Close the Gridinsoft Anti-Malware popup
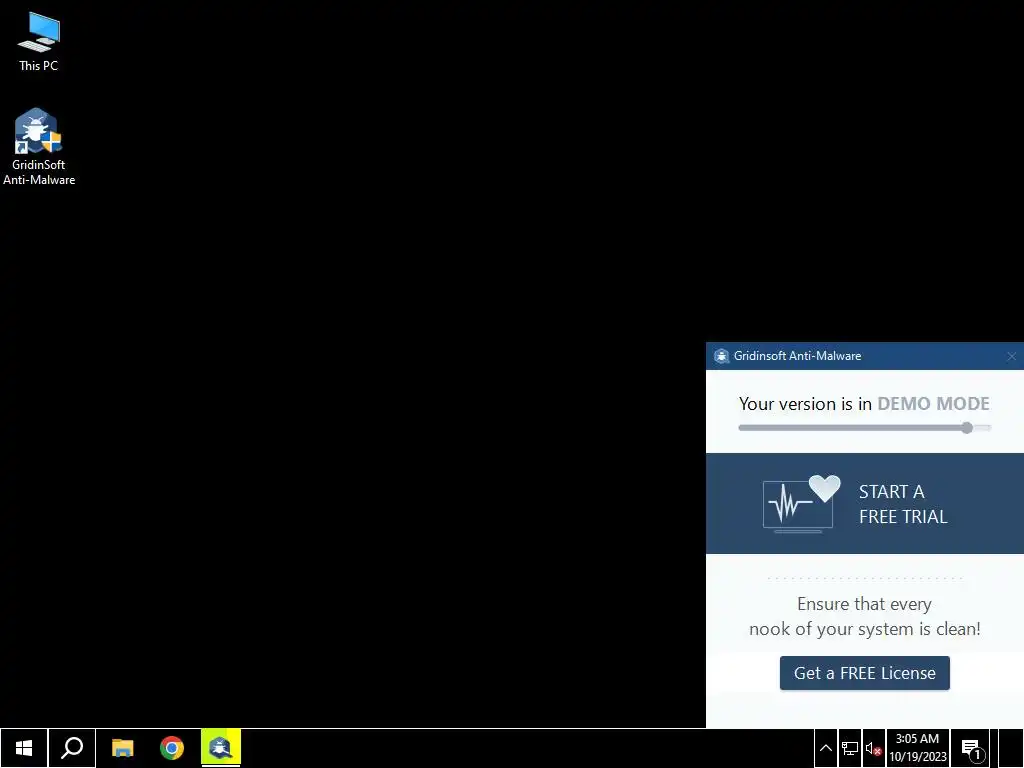 1012,357
